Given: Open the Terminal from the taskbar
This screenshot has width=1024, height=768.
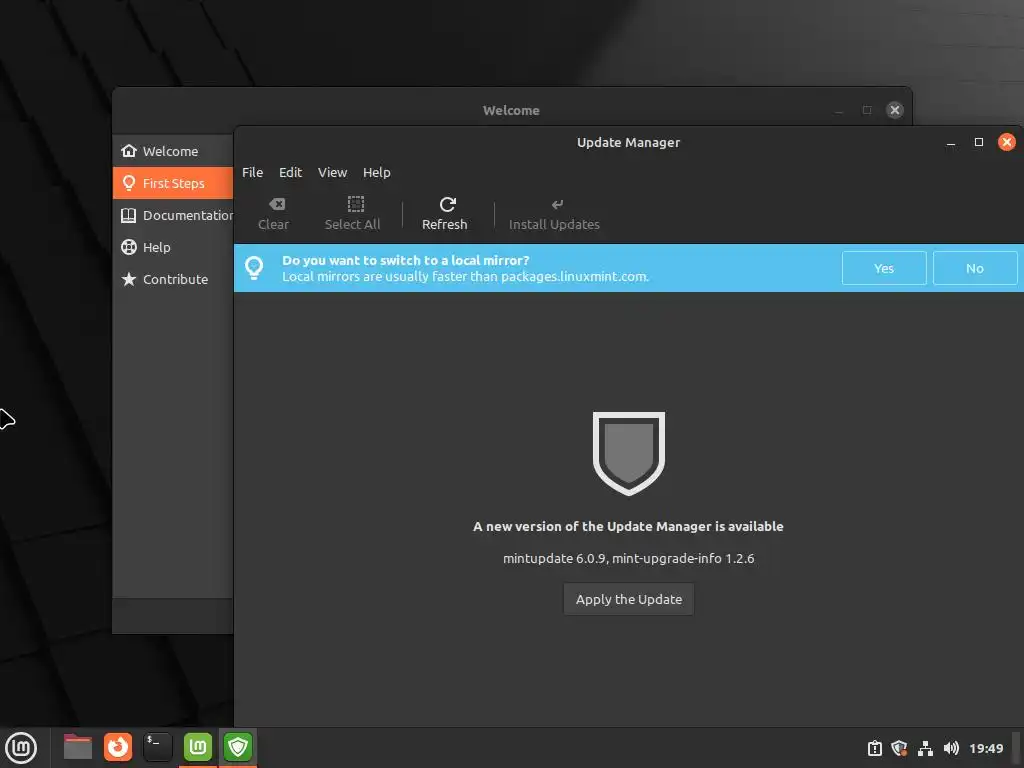Looking at the screenshot, I should (157, 747).
